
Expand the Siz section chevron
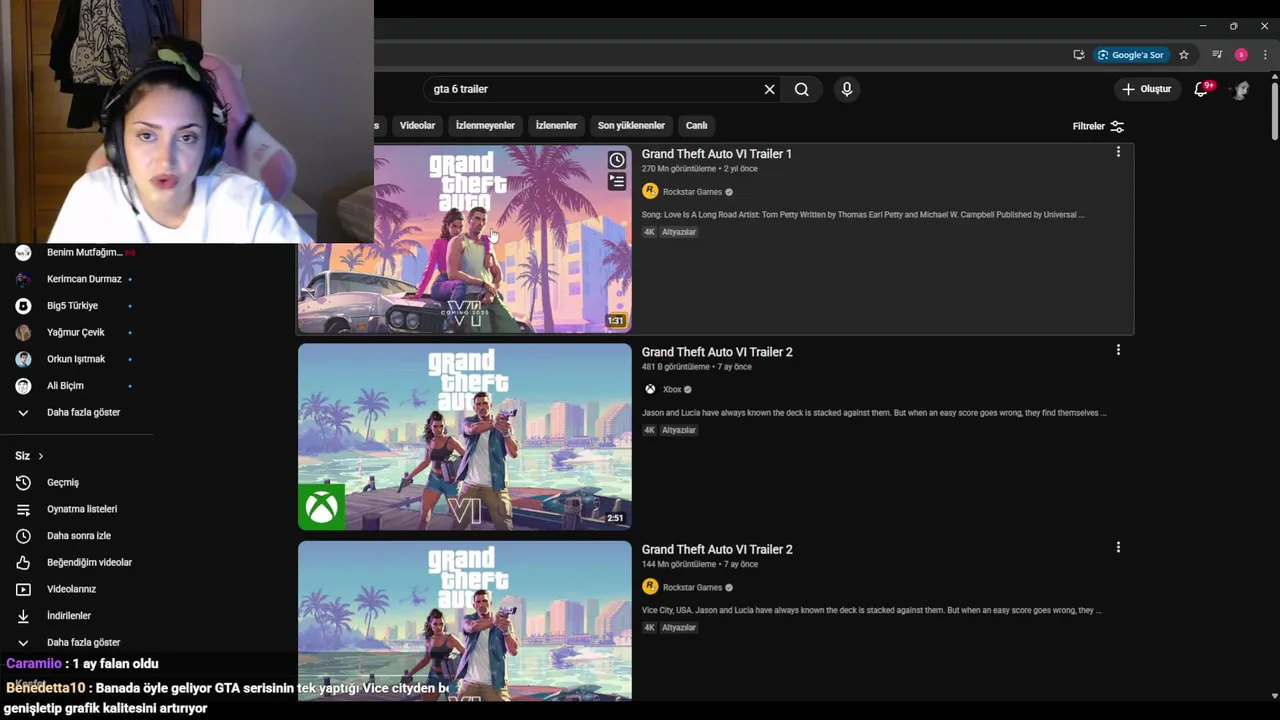40,456
